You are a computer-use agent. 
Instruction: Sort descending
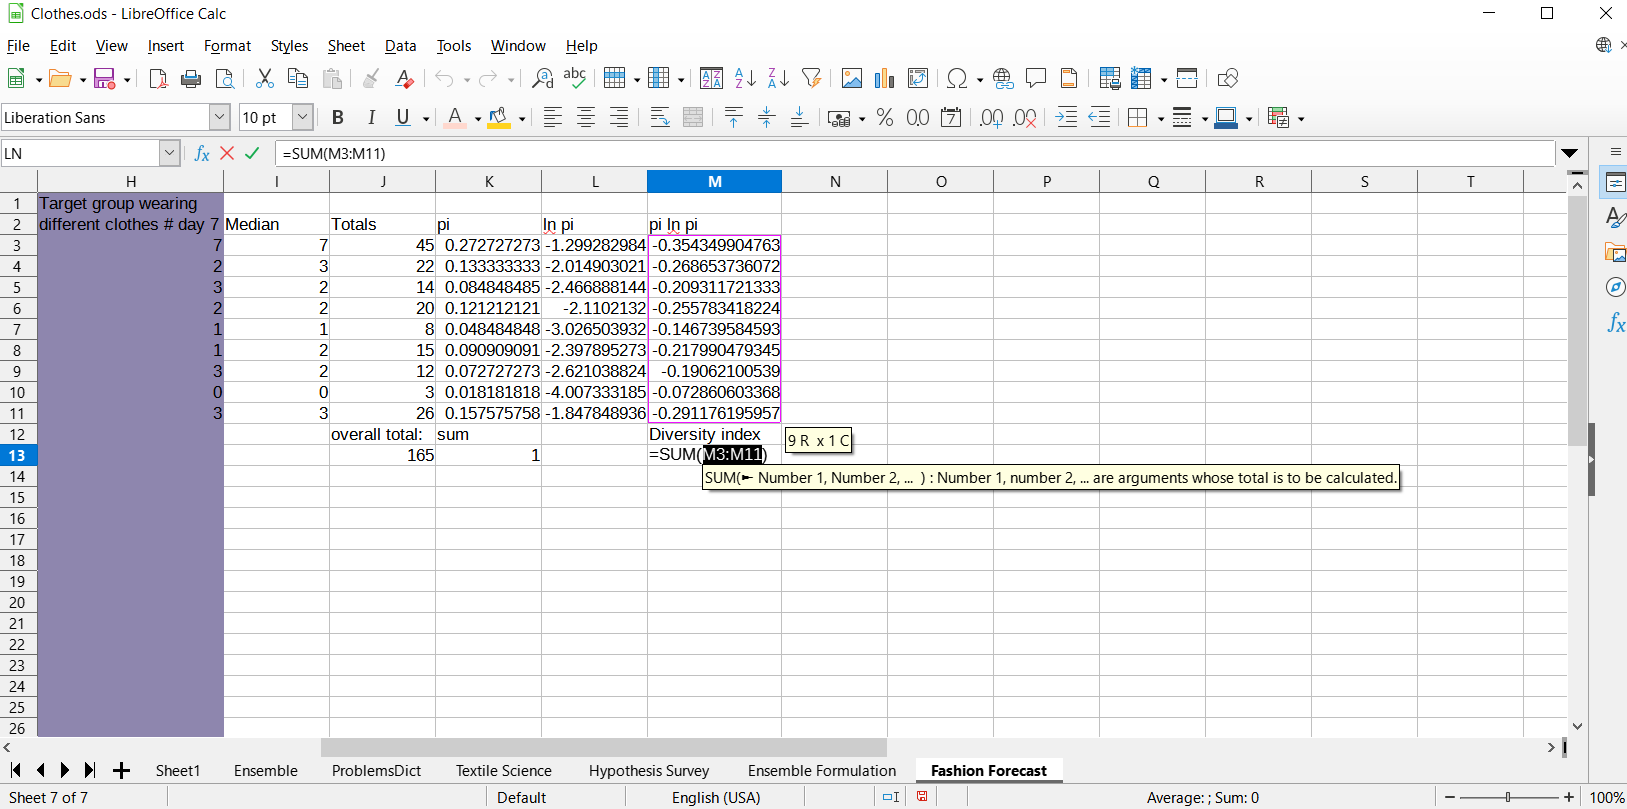778,78
